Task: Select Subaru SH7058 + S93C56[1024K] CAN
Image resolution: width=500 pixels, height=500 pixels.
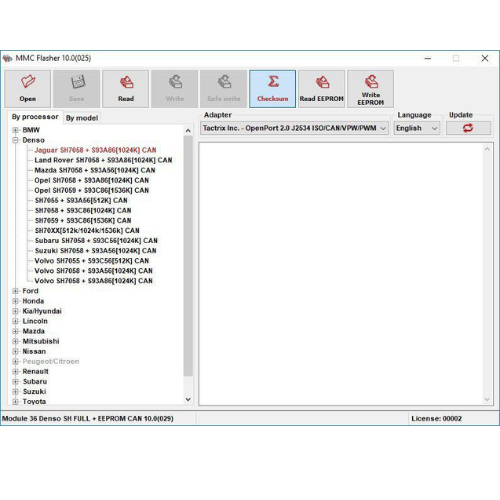Action: pyautogui.click(x=96, y=241)
